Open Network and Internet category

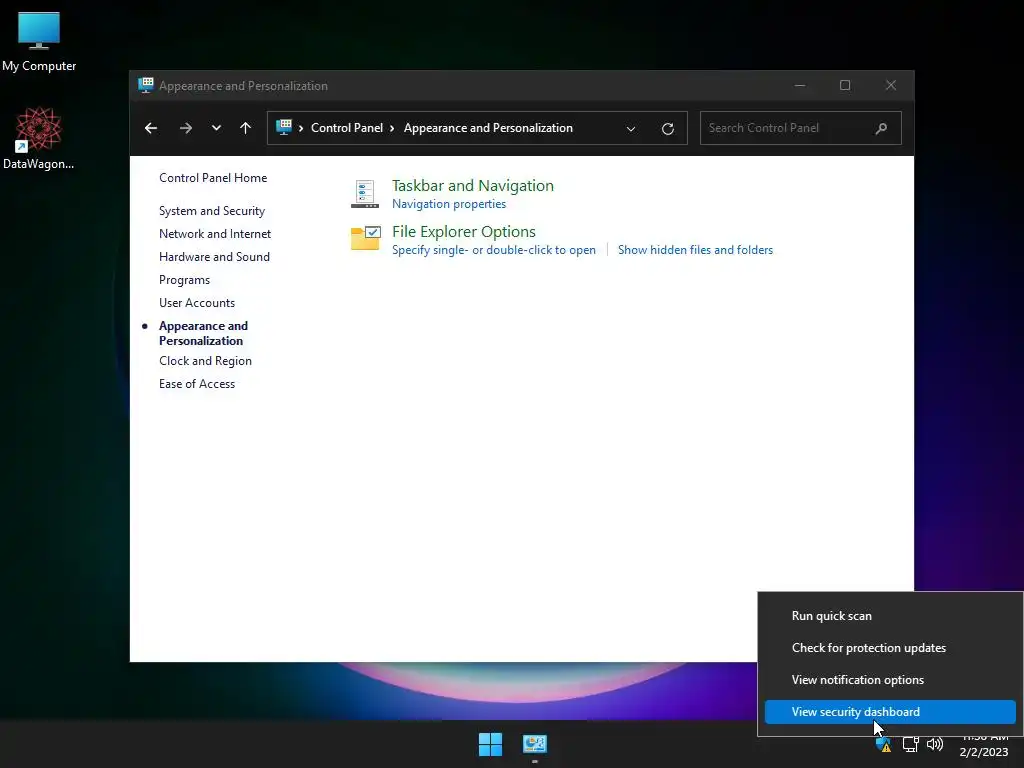(x=215, y=234)
